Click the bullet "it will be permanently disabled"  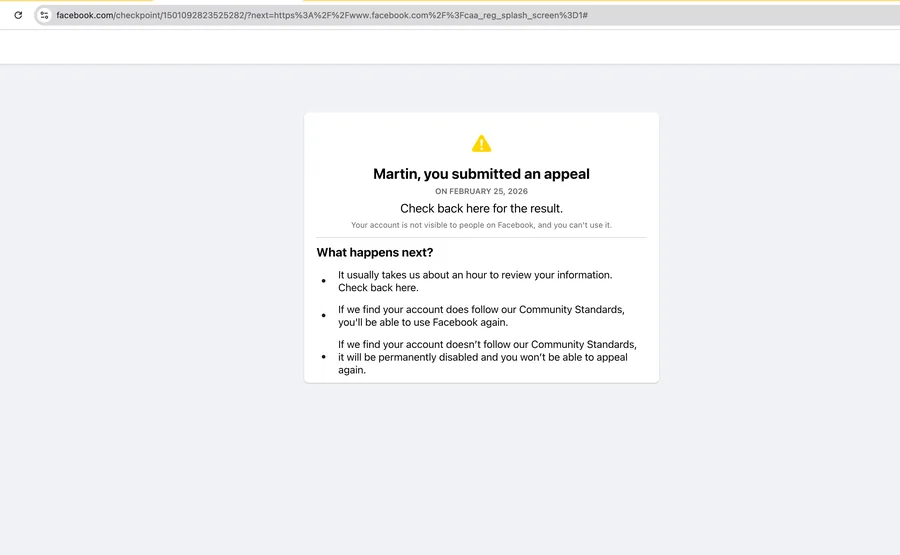[x=487, y=357]
